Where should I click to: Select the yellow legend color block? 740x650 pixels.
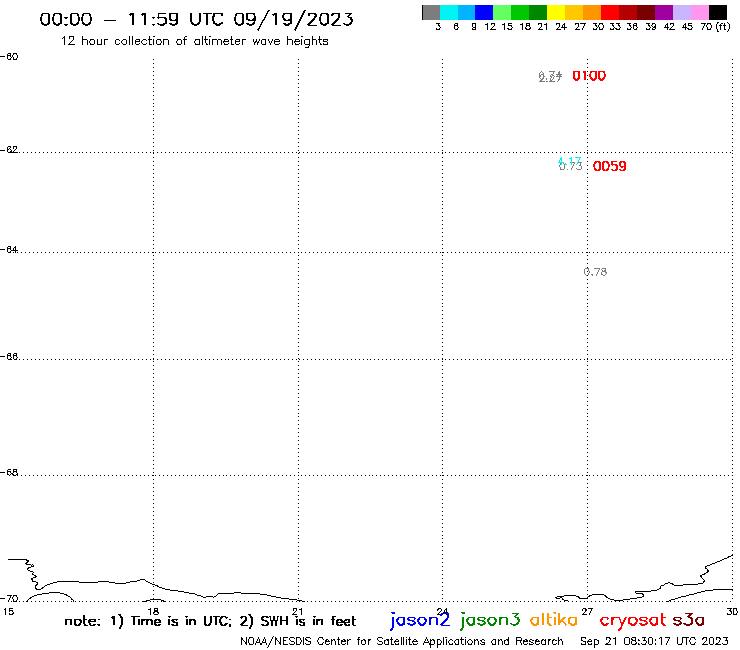tap(556, 12)
